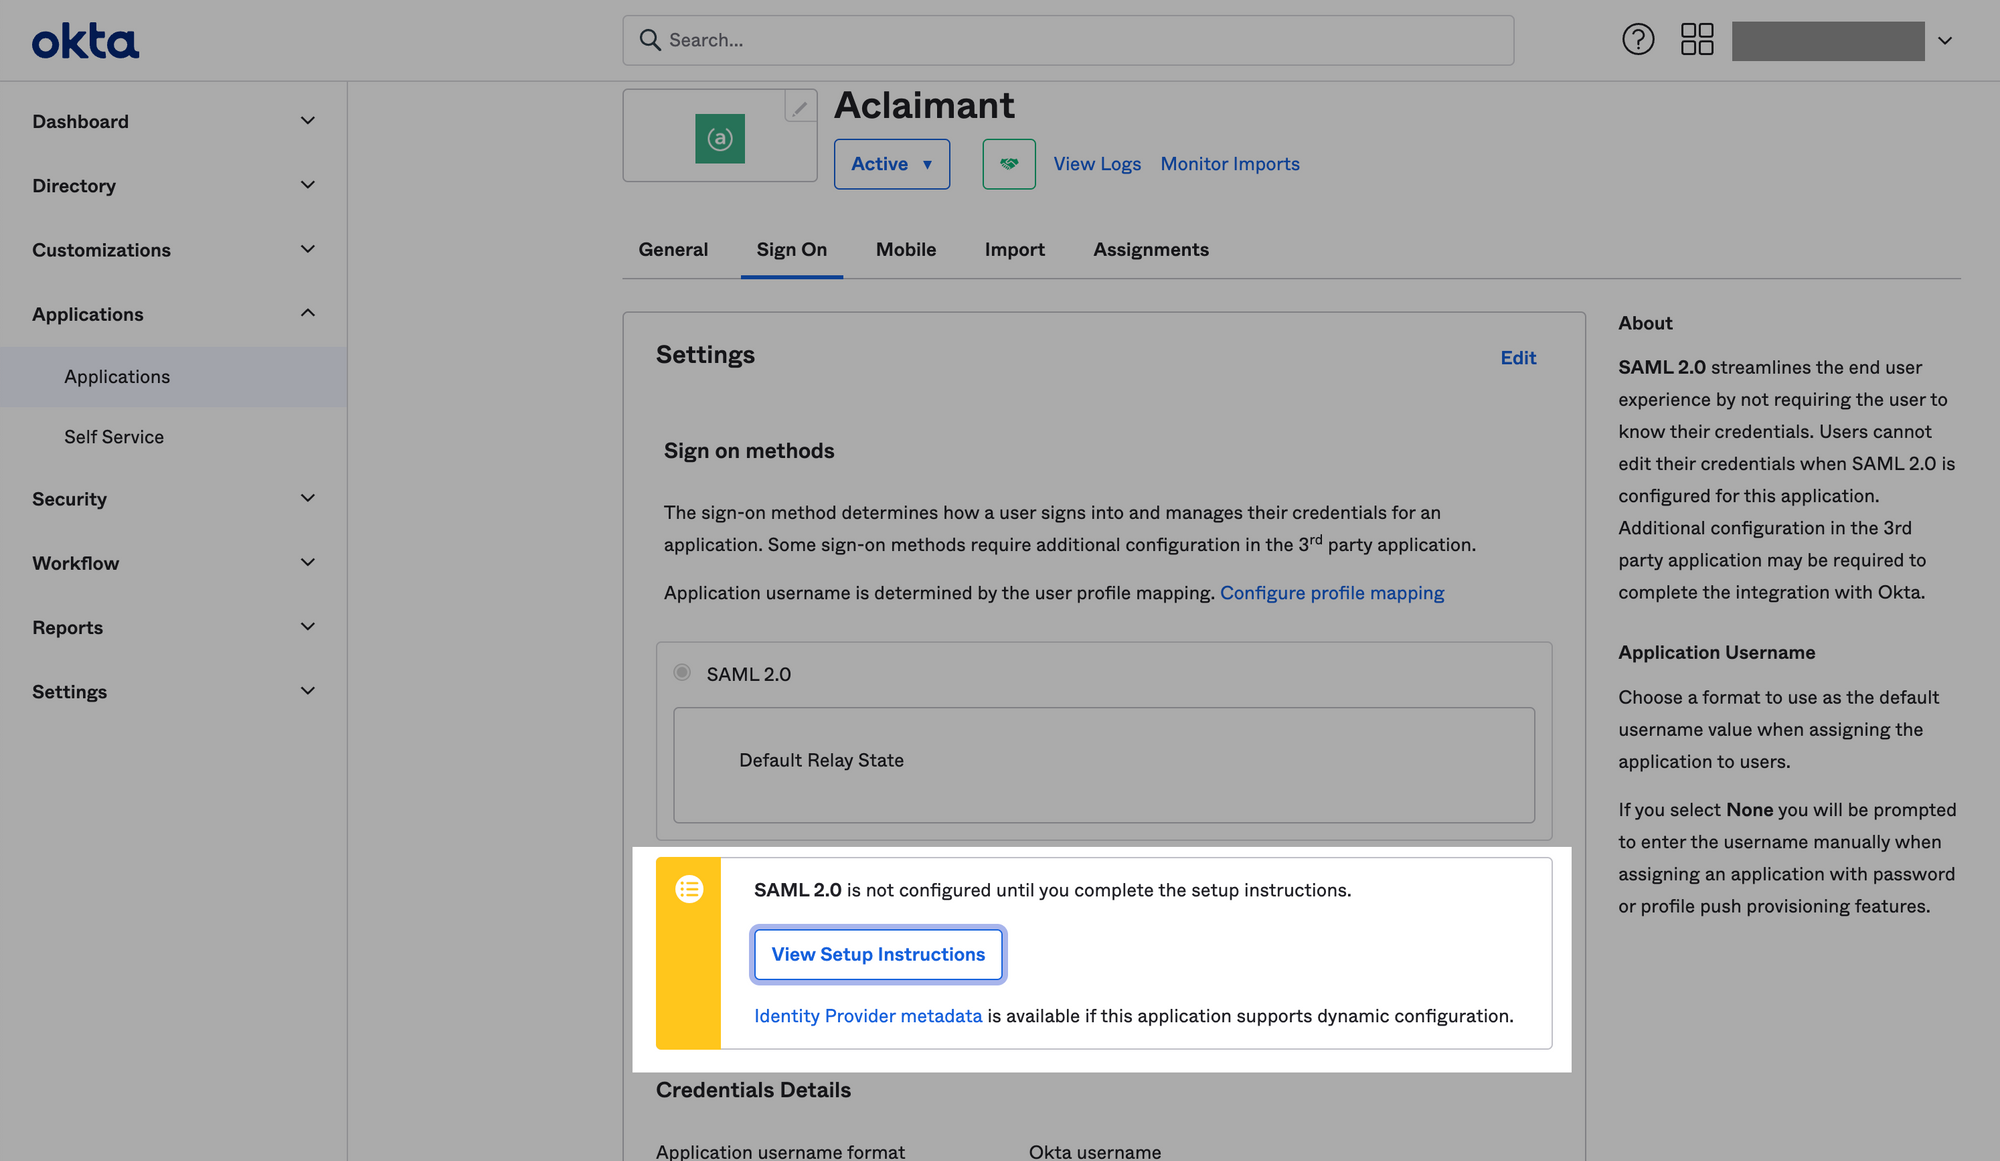This screenshot has width=2000, height=1161.
Task: Focus the top Search field
Action: [x=1068, y=40]
